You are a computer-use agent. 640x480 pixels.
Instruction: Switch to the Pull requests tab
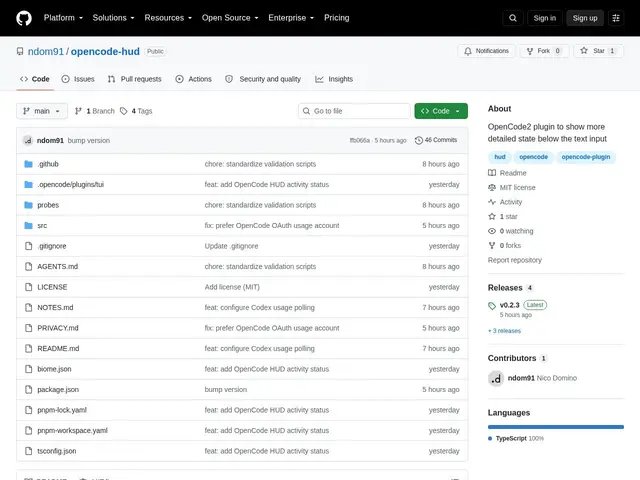(135, 79)
